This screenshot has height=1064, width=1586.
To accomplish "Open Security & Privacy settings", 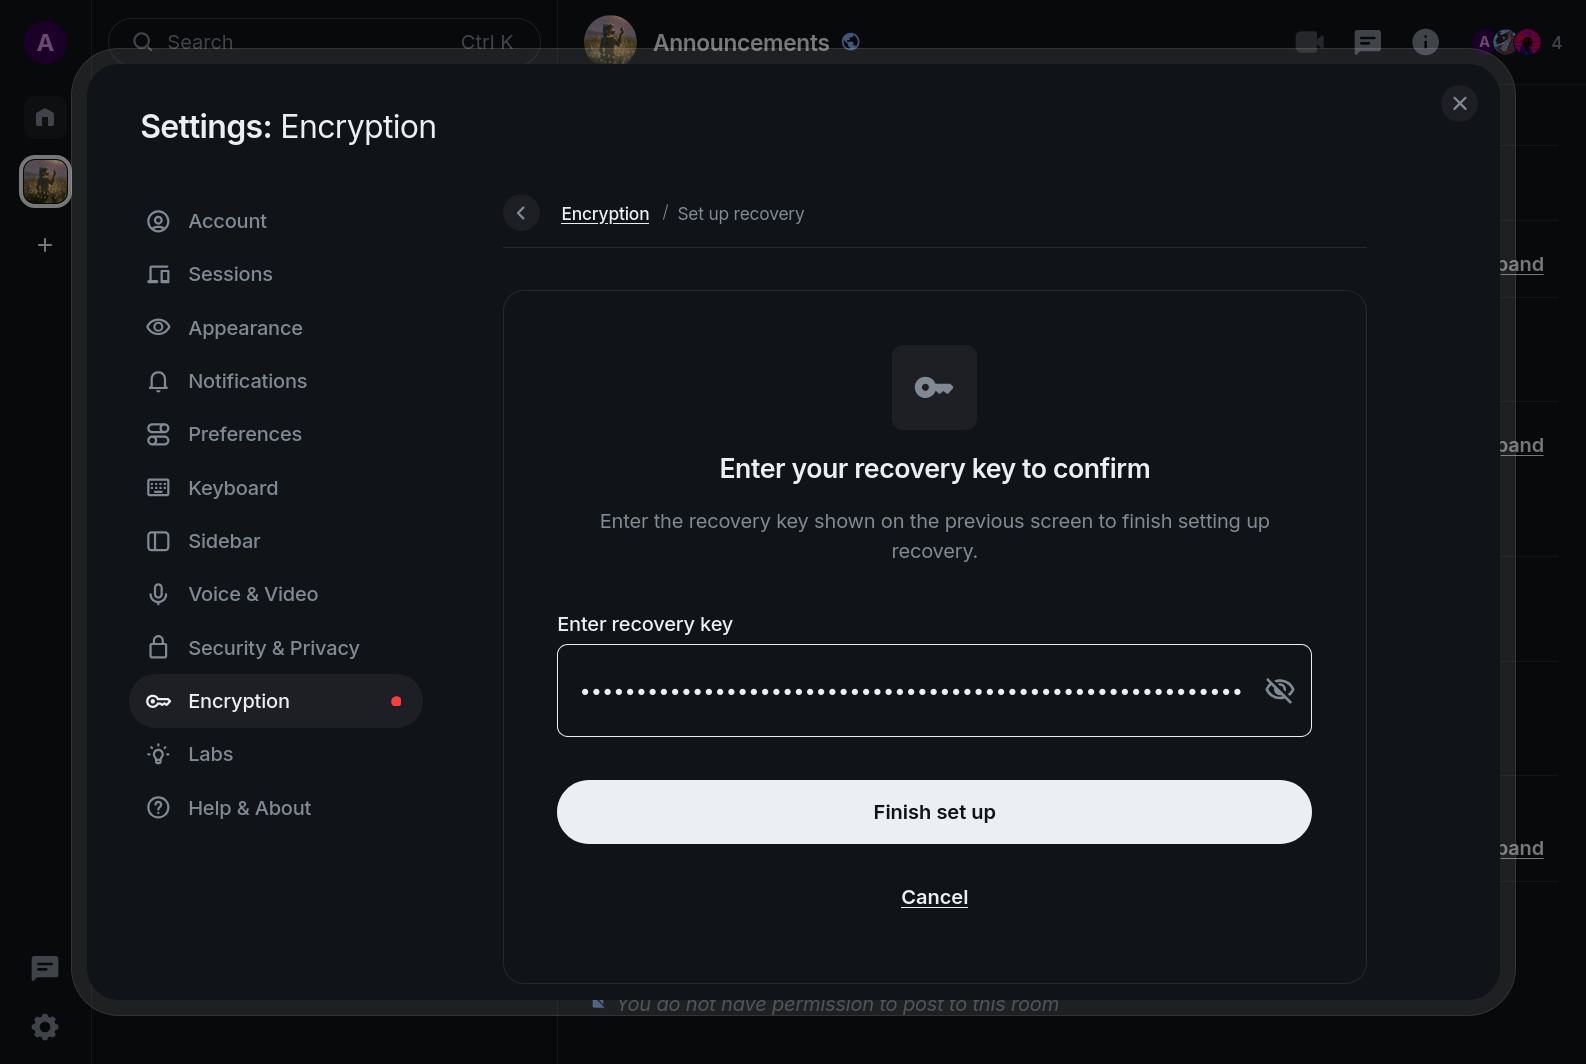I will point(273,648).
